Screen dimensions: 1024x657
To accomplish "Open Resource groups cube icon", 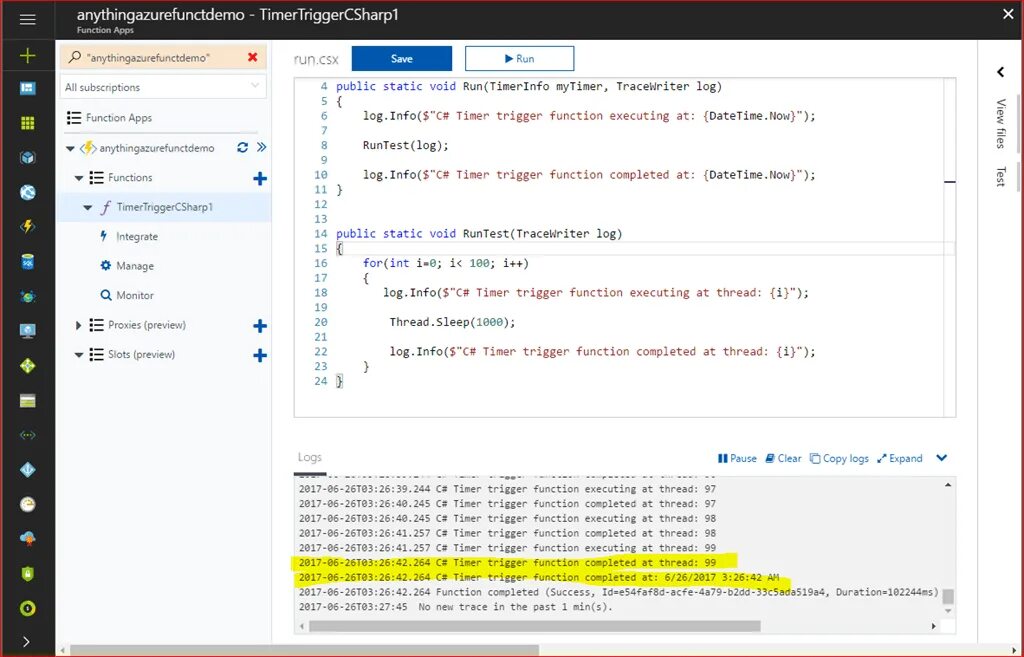I will (27, 157).
